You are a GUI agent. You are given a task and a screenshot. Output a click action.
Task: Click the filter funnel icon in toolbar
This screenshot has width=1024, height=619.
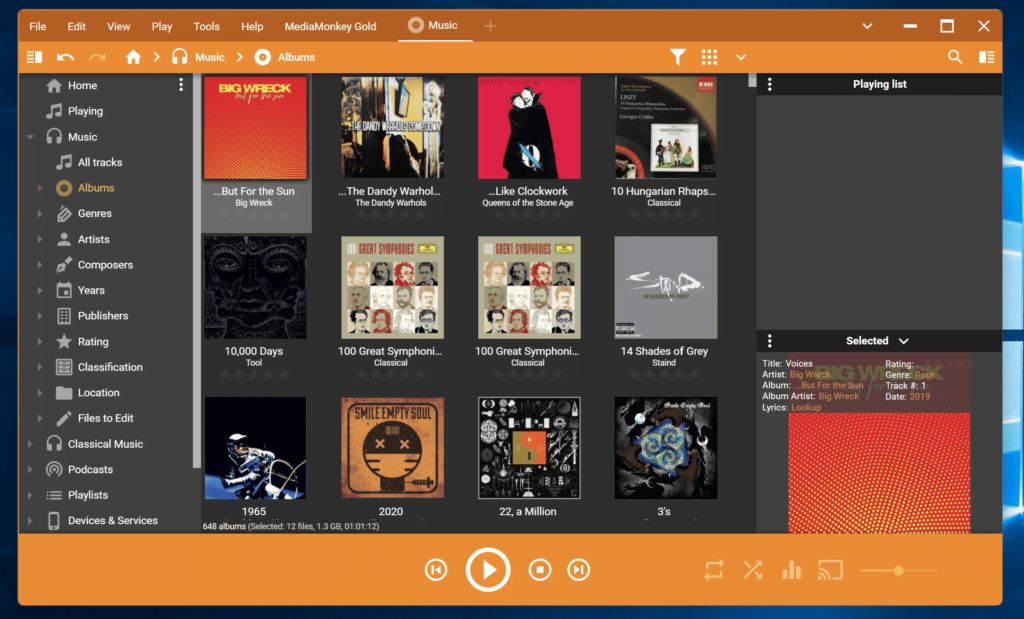coord(678,57)
